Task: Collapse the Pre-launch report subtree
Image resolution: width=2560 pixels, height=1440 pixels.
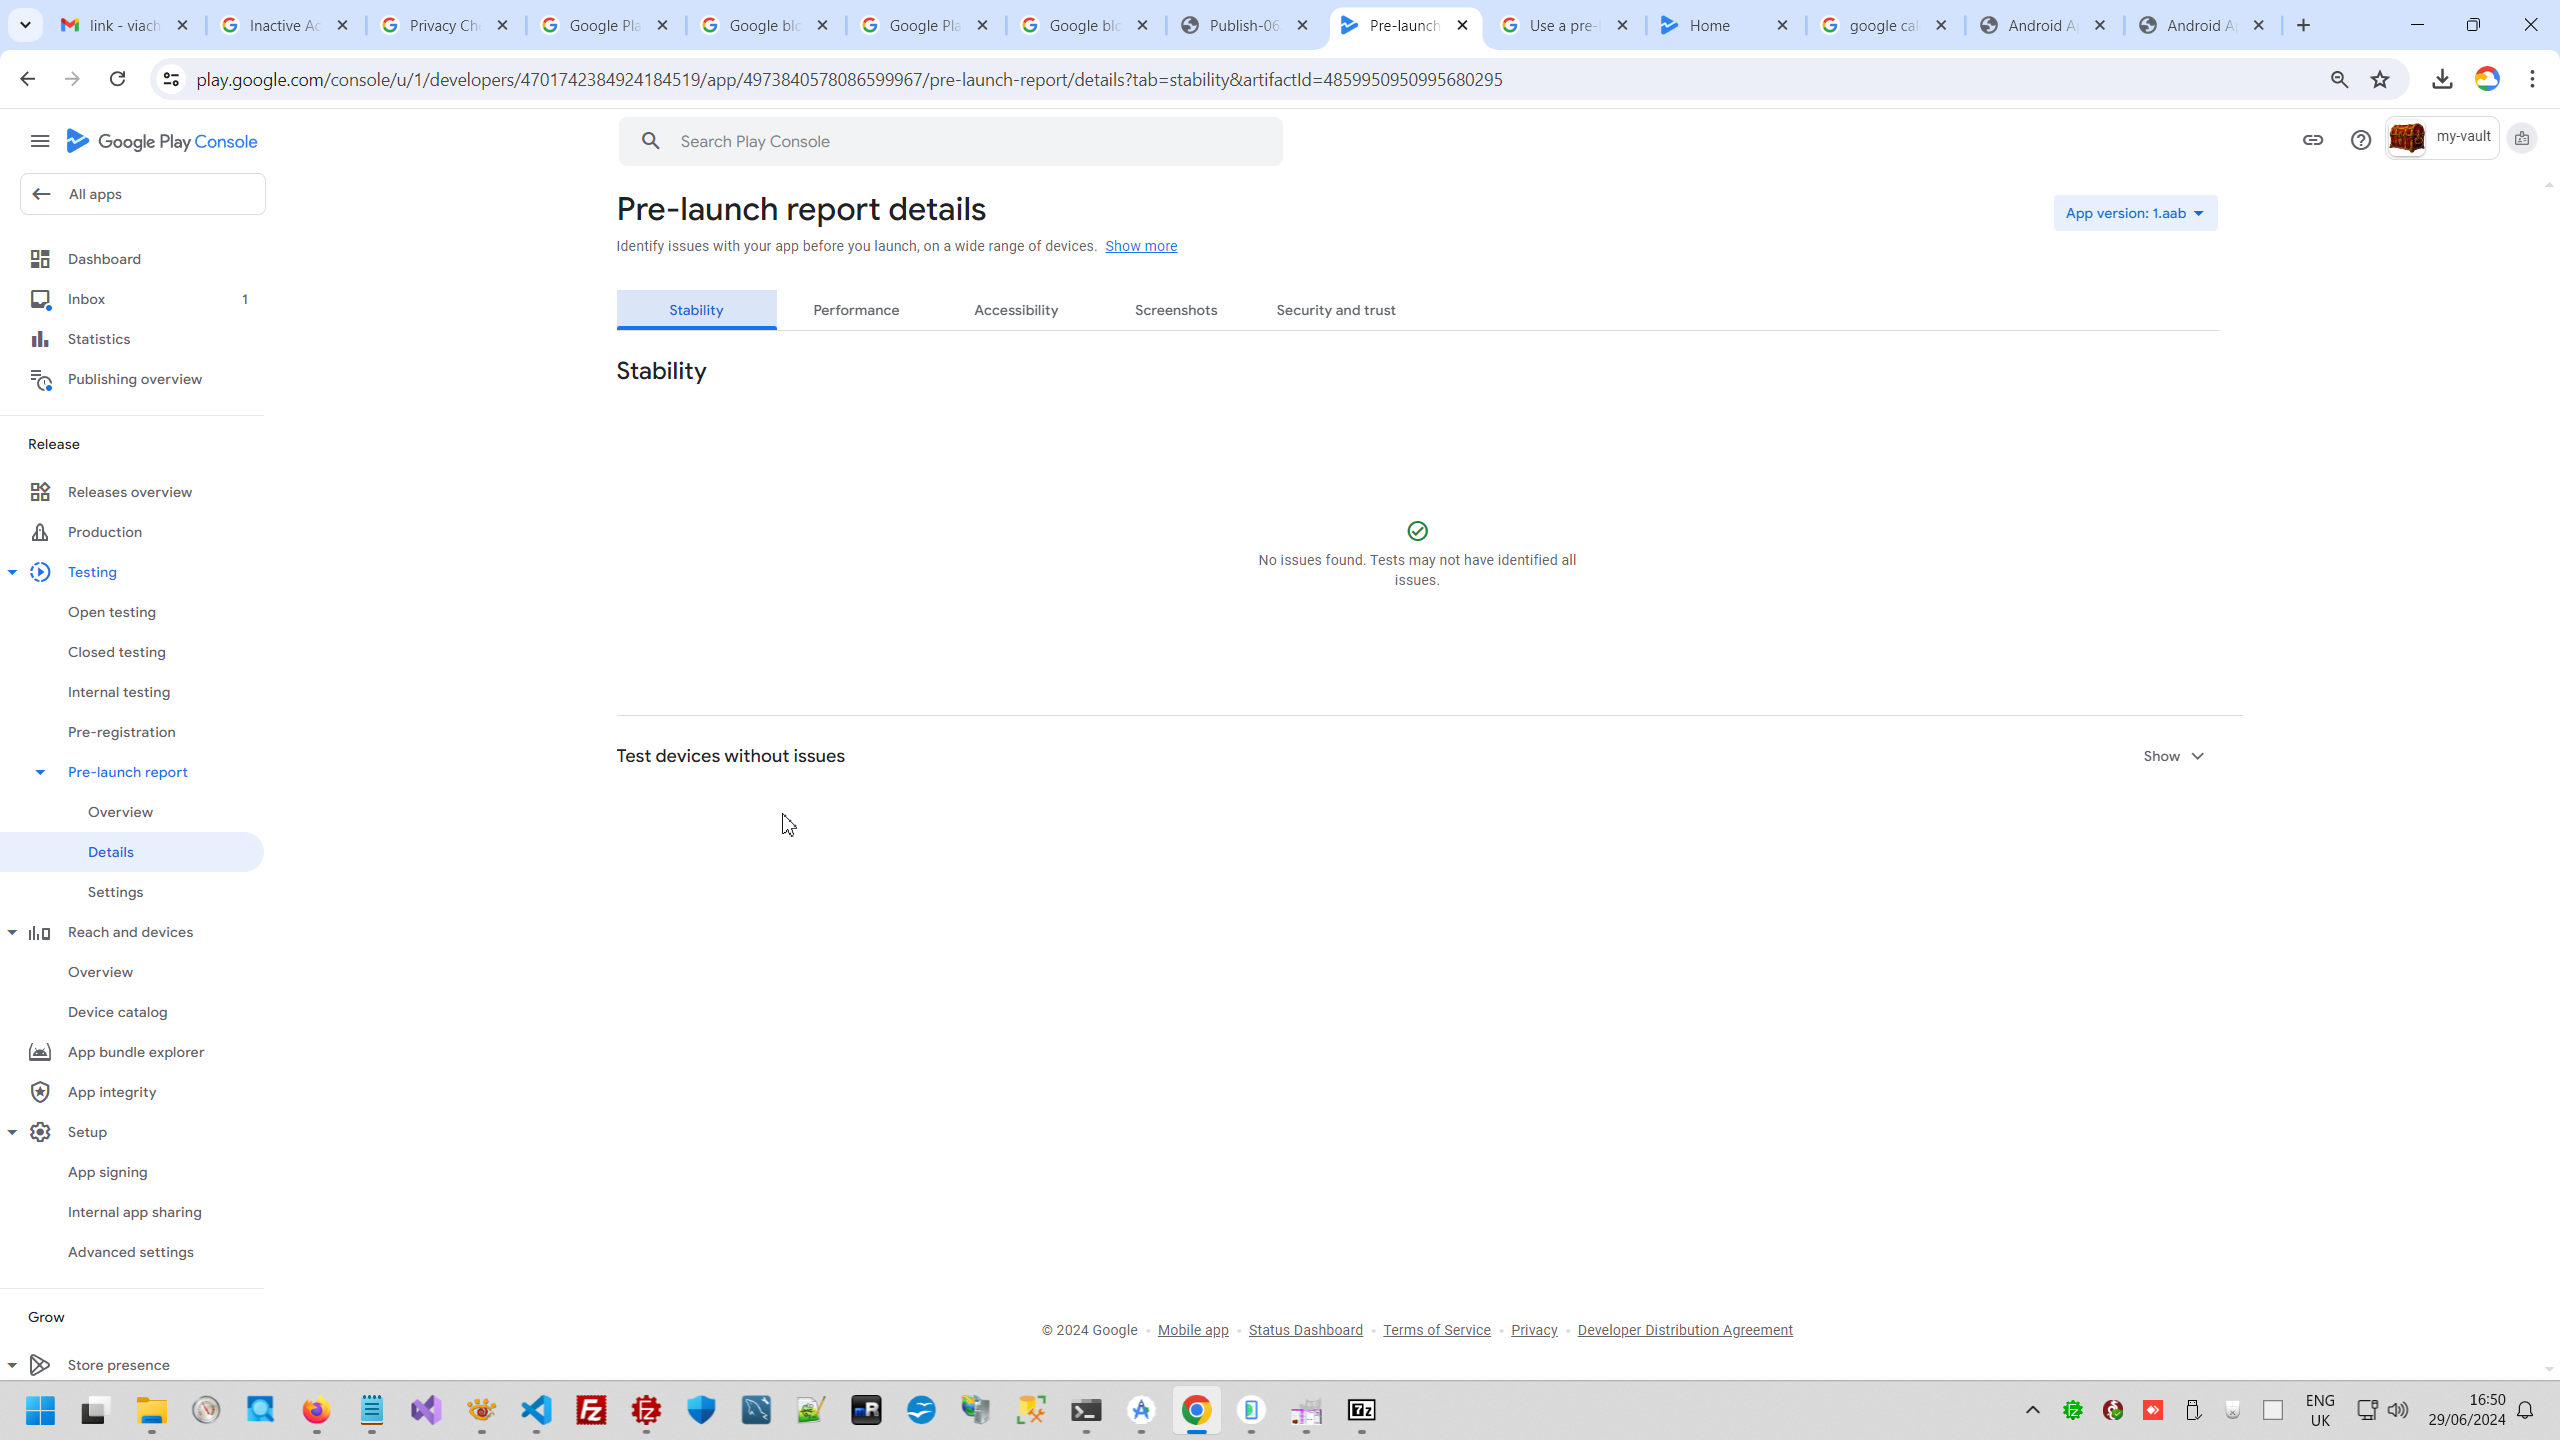Action: tap(40, 772)
